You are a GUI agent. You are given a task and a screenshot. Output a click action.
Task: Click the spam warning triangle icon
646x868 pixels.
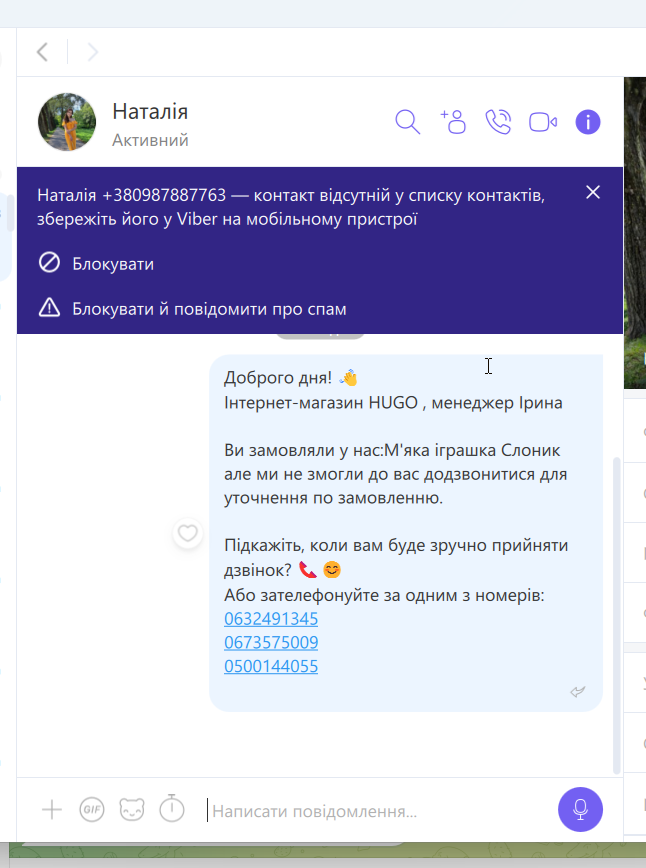tap(49, 307)
